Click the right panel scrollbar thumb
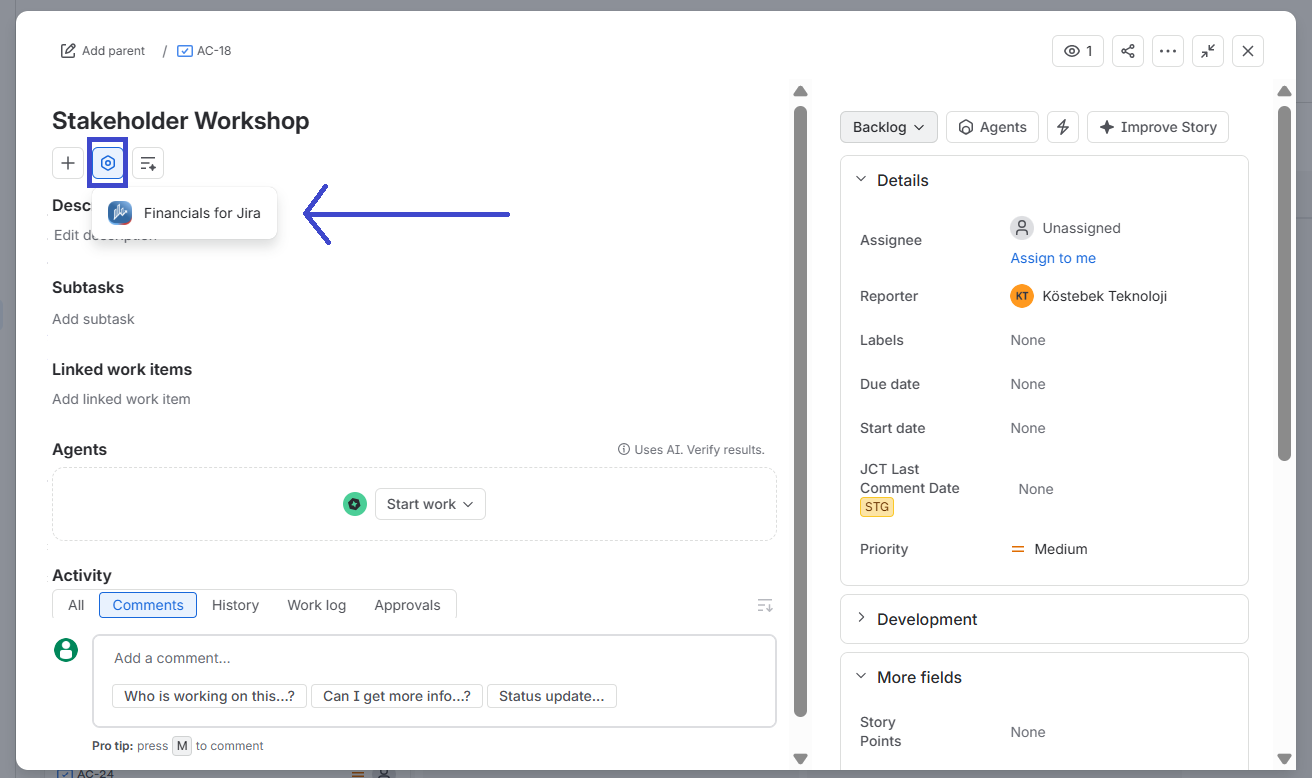Screen dimensions: 1312x778 point(1284,283)
